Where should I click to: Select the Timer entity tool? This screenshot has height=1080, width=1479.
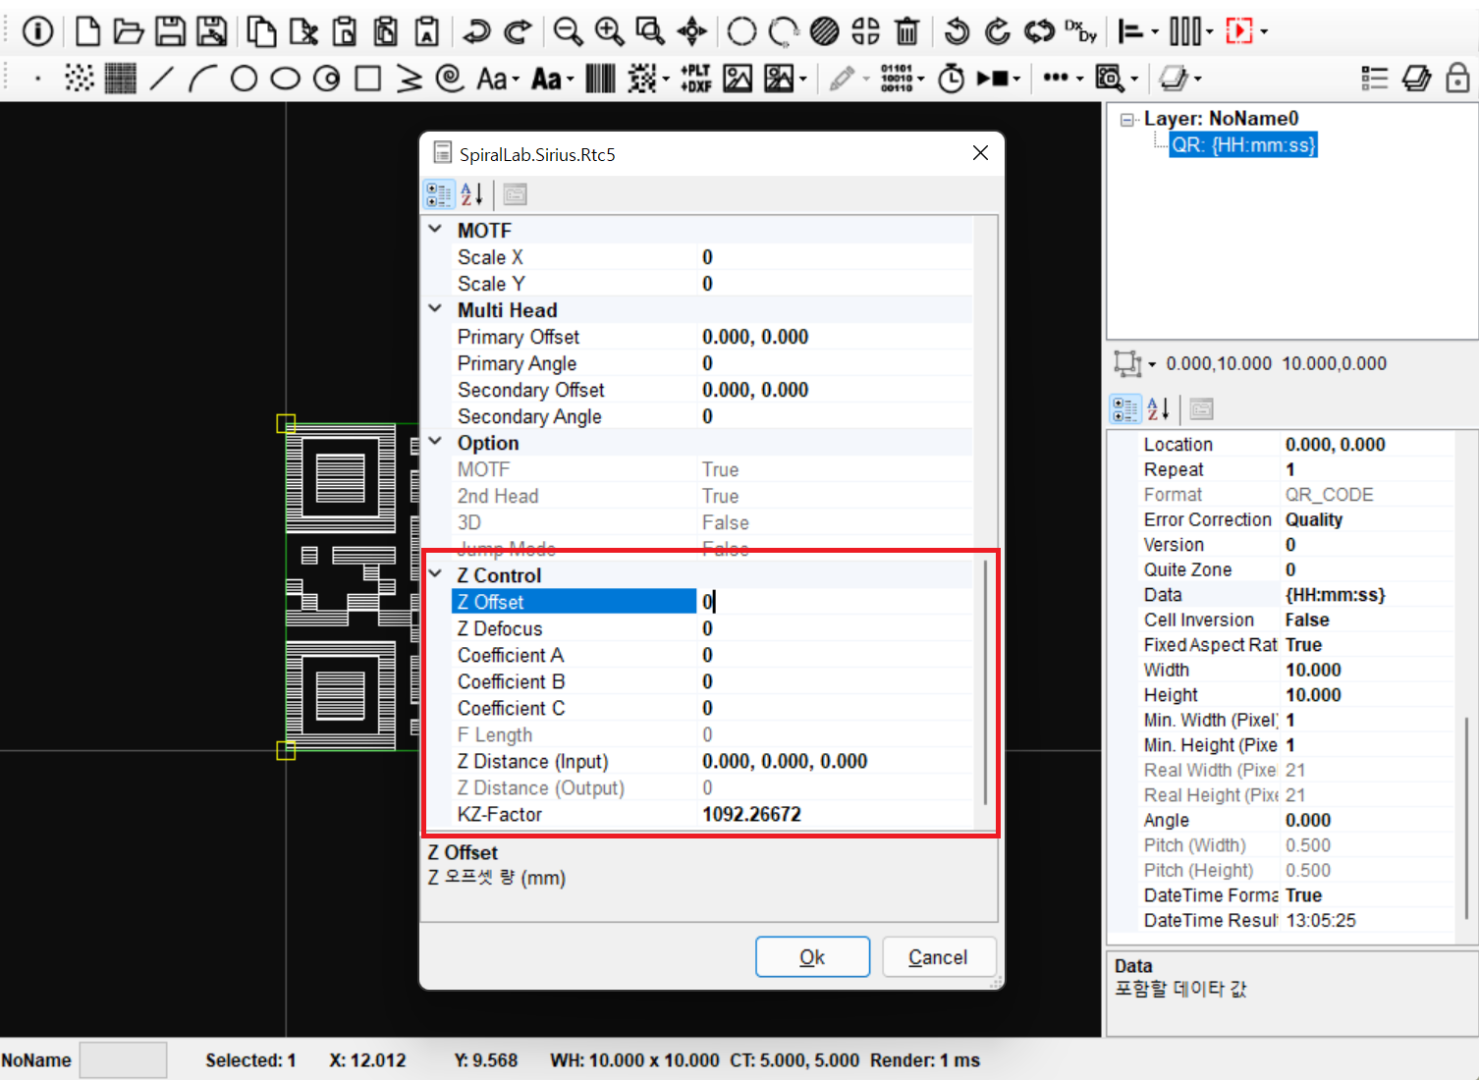pyautogui.click(x=951, y=78)
